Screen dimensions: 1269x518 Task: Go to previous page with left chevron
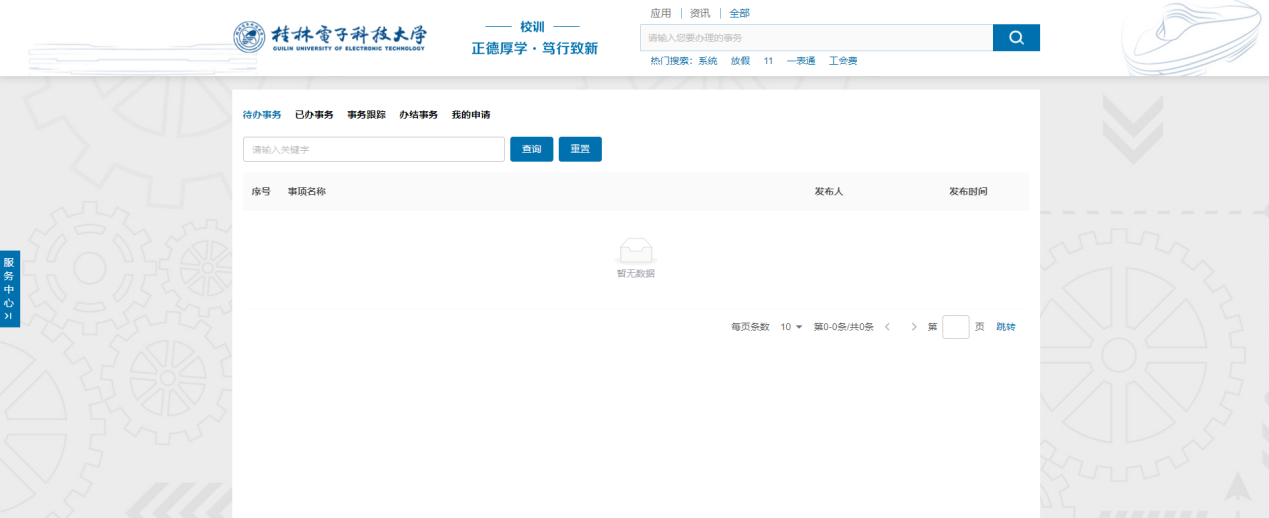[x=887, y=327]
